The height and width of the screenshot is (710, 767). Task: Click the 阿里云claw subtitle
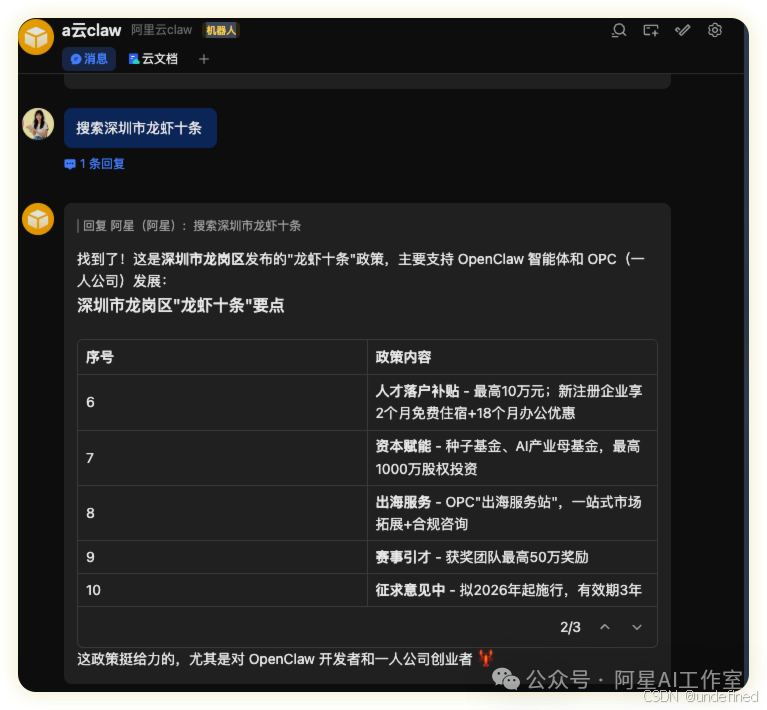162,30
